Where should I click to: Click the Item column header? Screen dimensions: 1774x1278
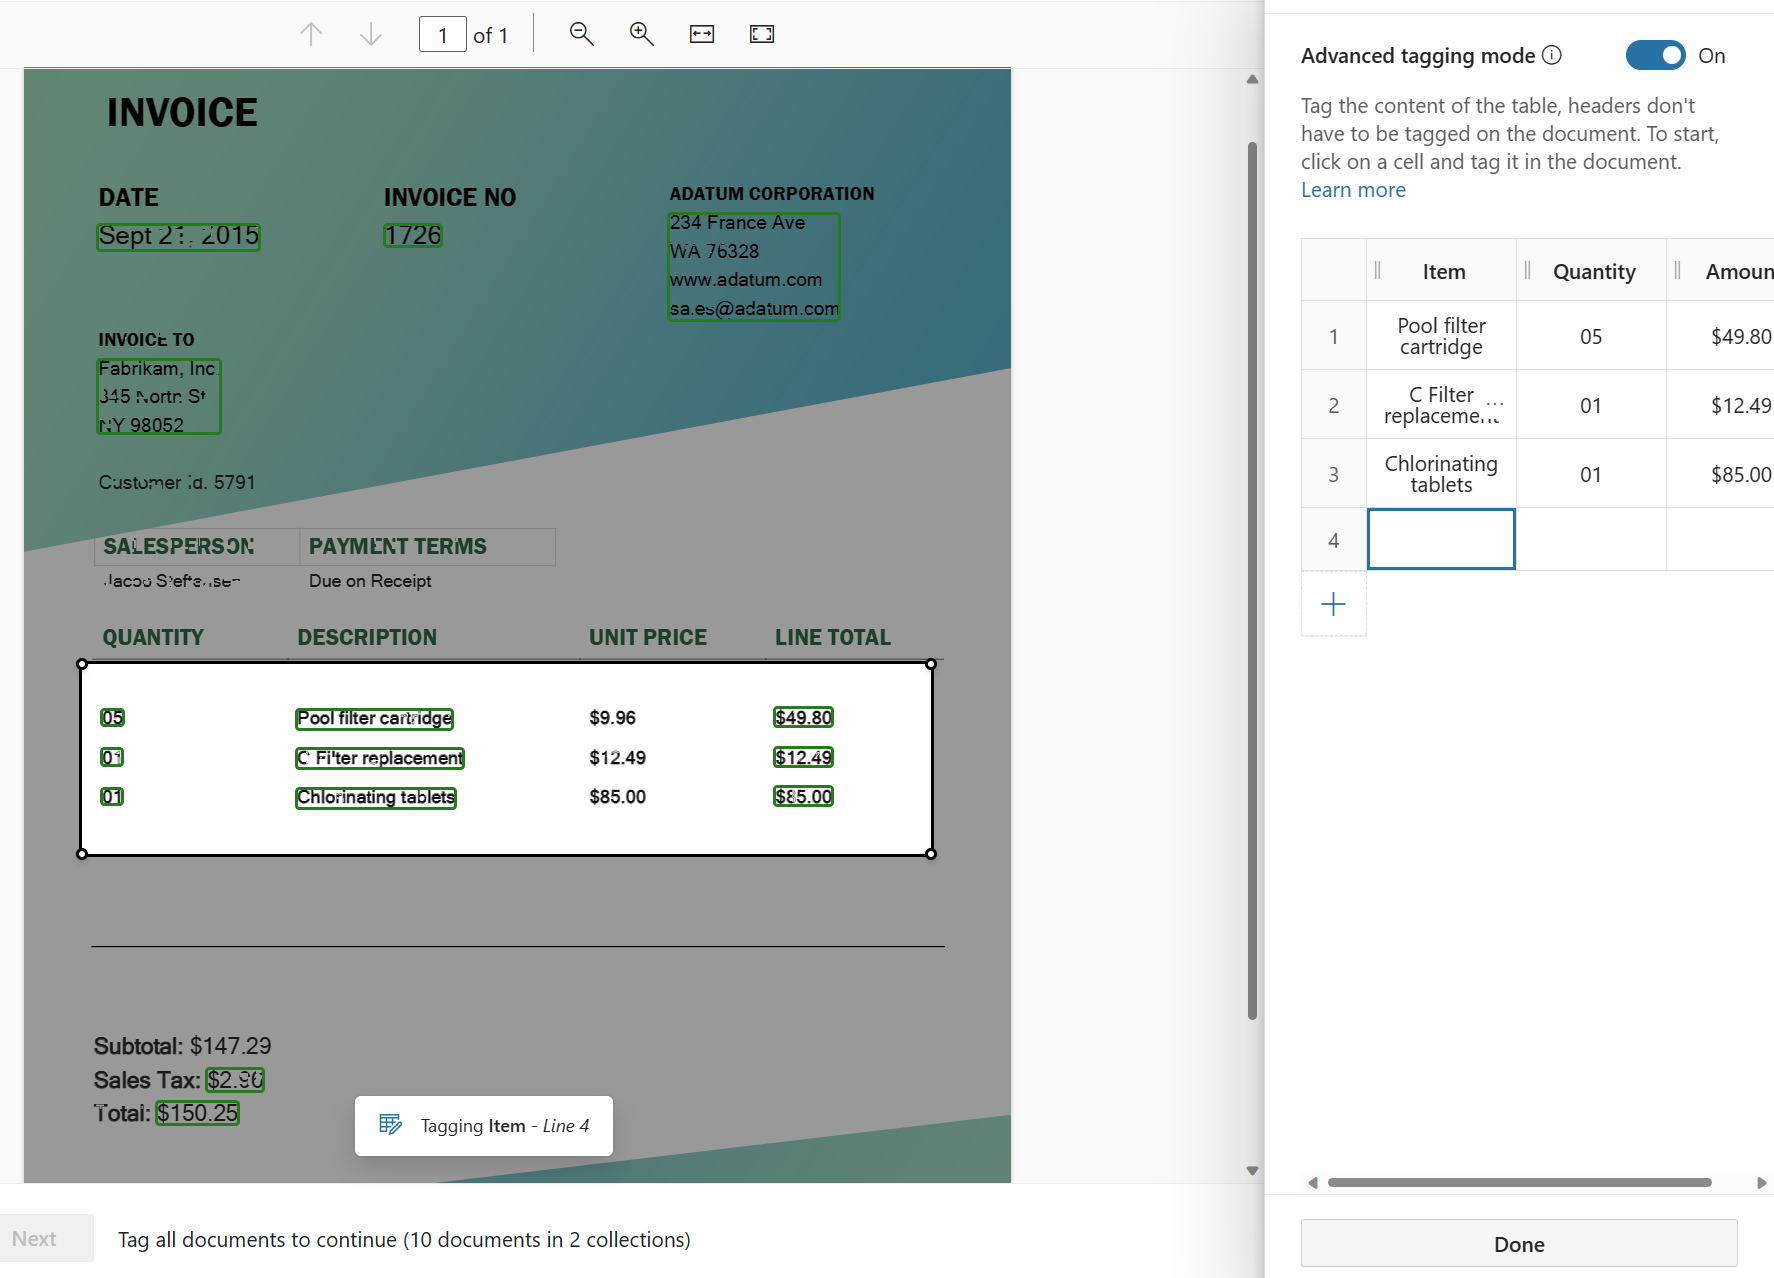(x=1444, y=271)
